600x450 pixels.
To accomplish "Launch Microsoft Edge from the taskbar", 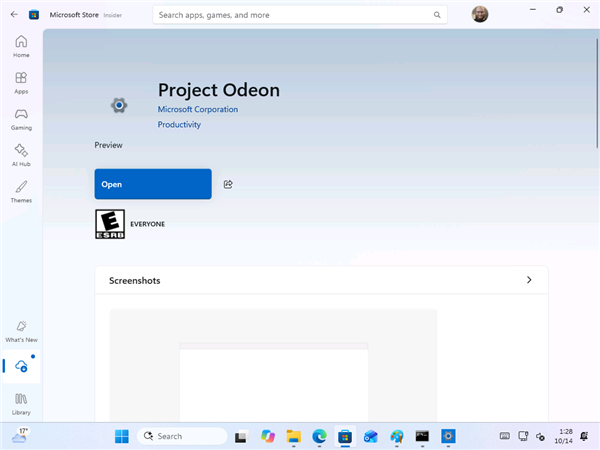I will (319, 436).
